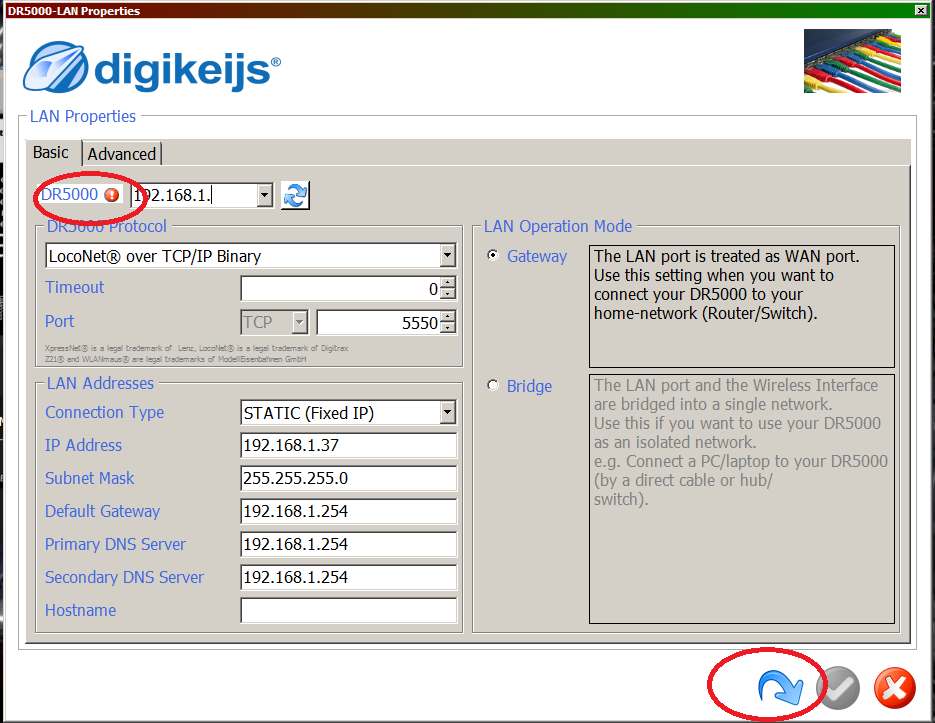Click the DR5000 address text box
The width and height of the screenshot is (935, 723).
click(194, 195)
